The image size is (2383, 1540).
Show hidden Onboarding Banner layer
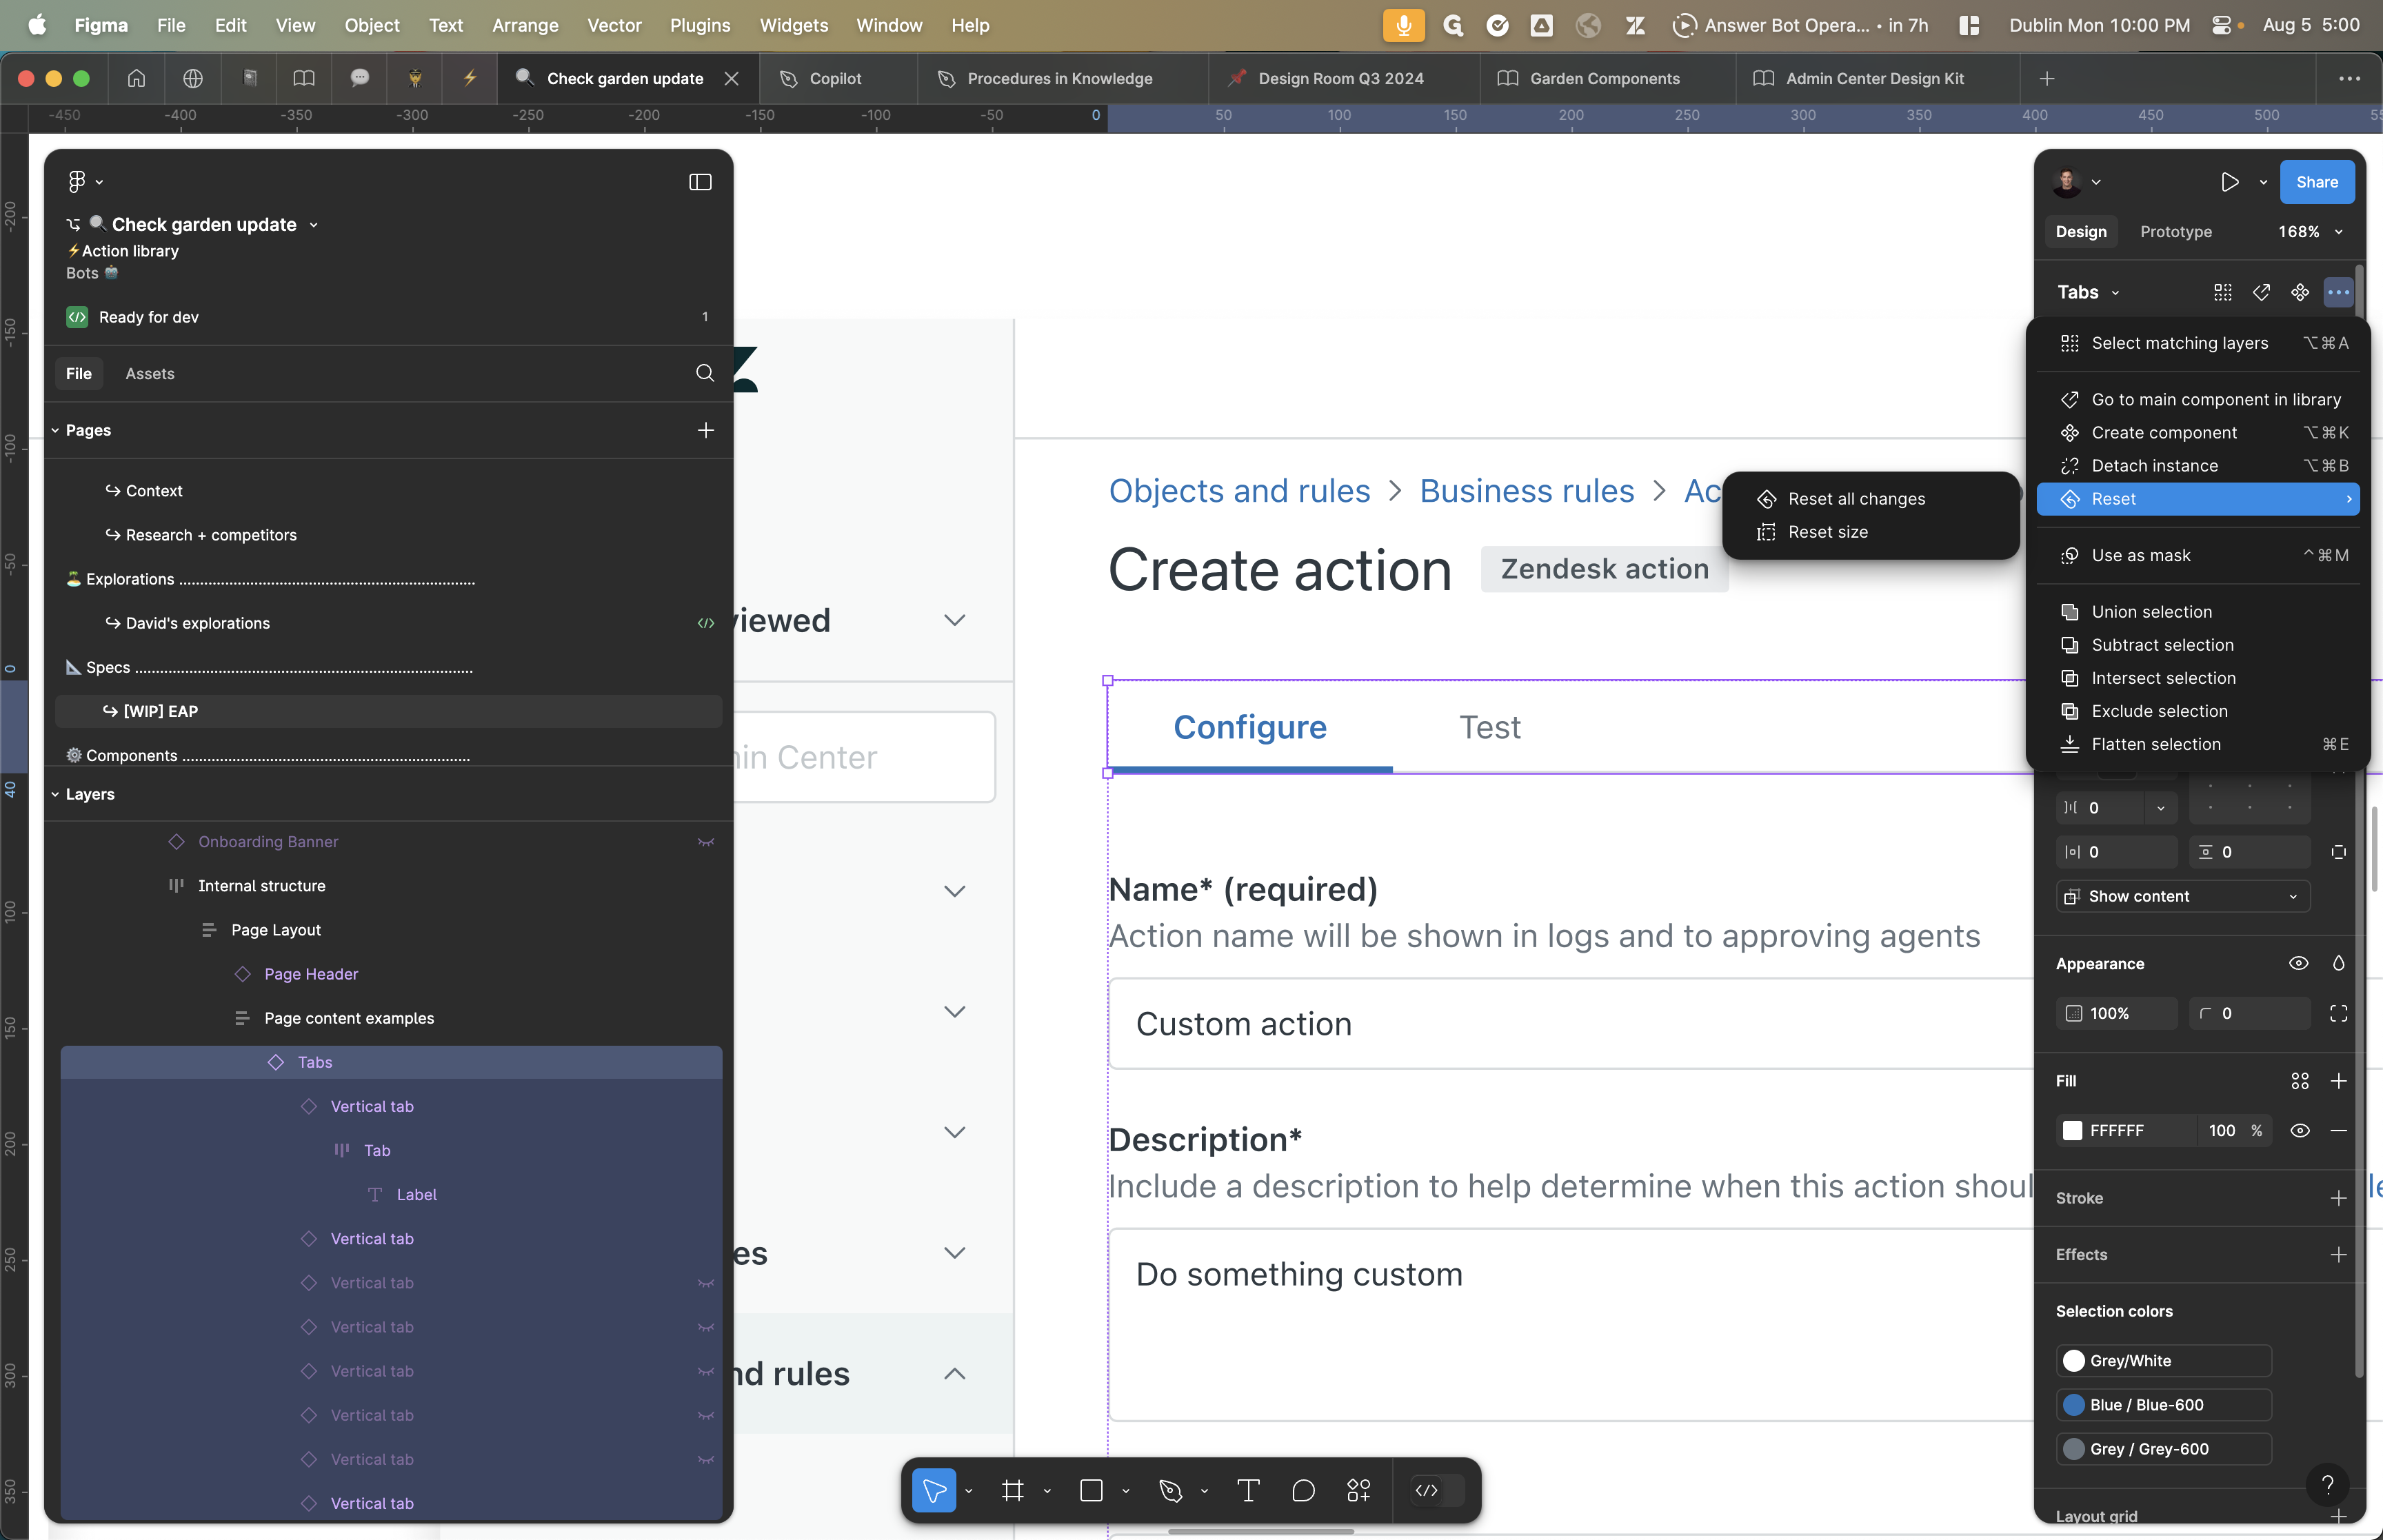[x=705, y=842]
